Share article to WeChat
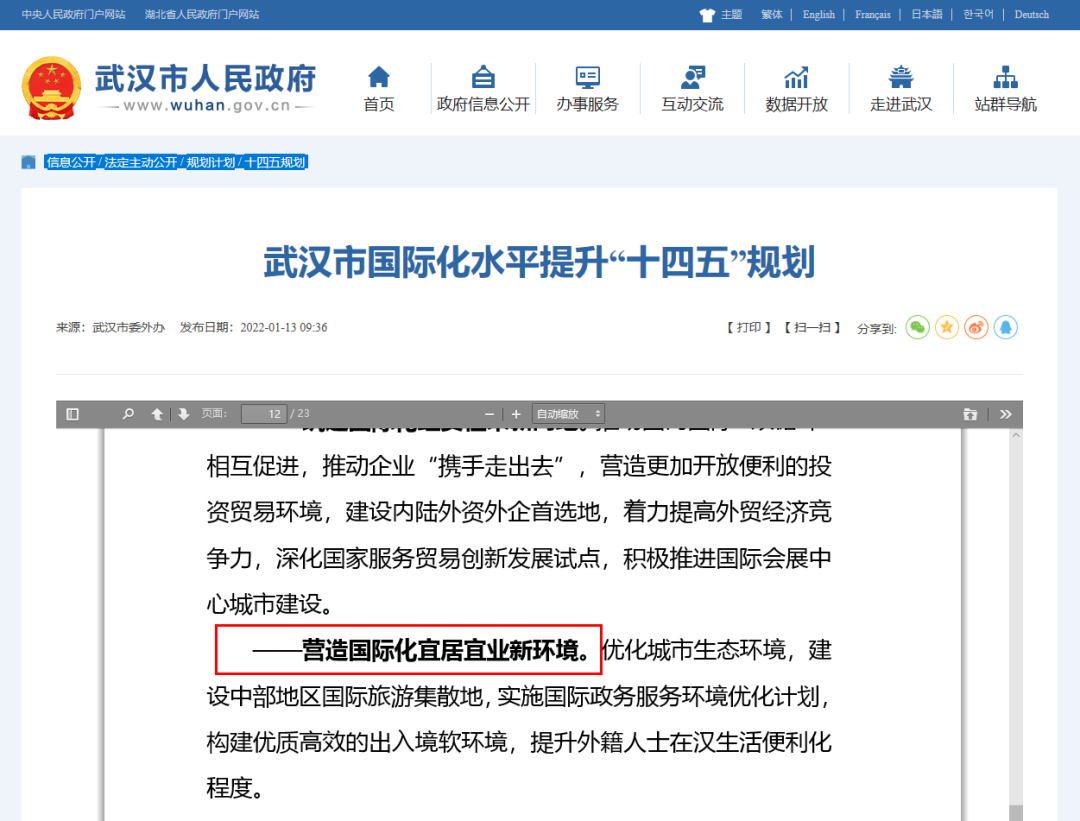Viewport: 1080px width, 821px height. tap(917, 328)
